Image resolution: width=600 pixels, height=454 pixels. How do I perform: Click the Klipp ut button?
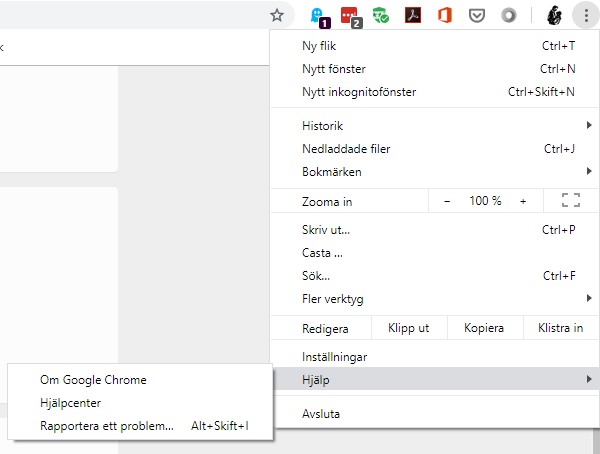click(409, 328)
